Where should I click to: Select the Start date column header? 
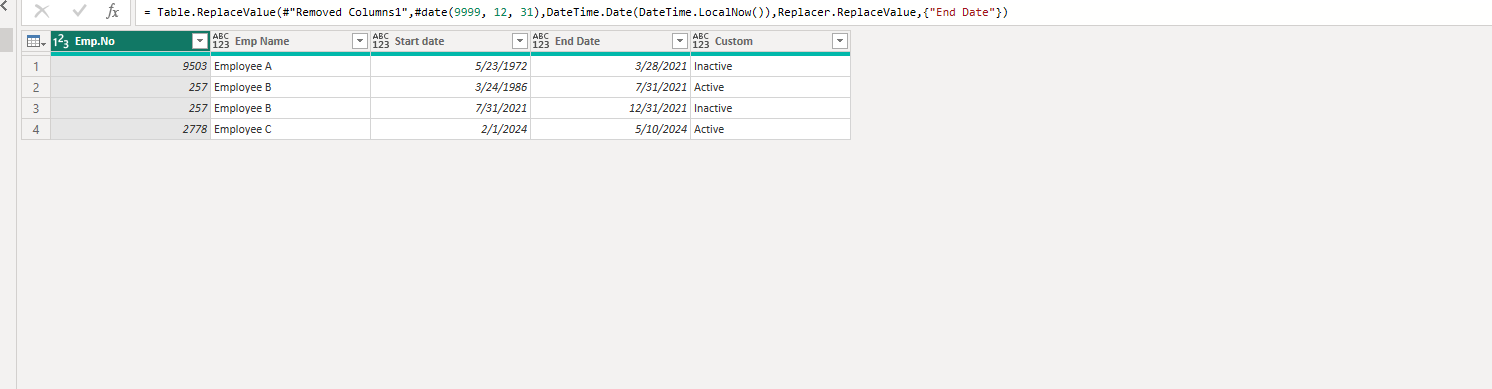(x=451, y=41)
